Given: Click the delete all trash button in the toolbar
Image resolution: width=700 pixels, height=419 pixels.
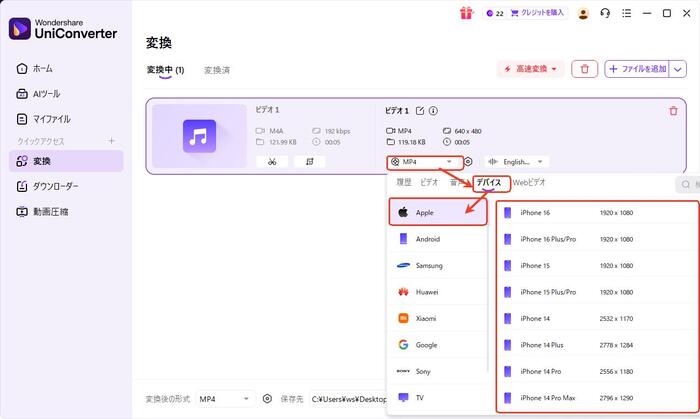Looking at the screenshot, I should coord(584,69).
